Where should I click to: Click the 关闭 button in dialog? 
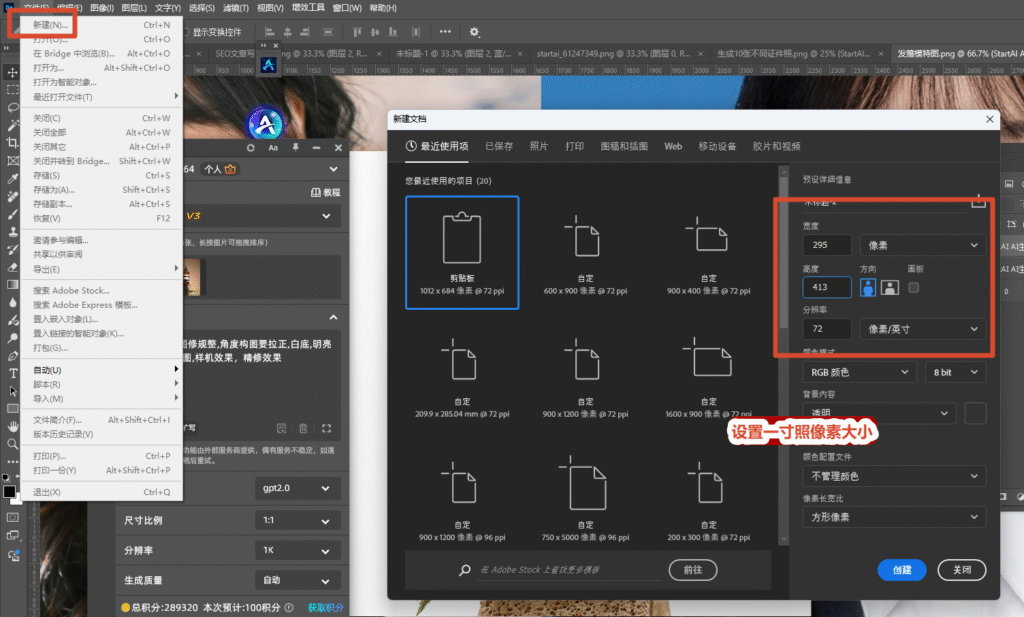point(962,570)
